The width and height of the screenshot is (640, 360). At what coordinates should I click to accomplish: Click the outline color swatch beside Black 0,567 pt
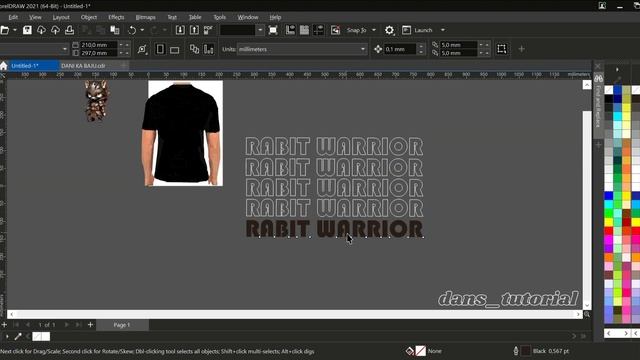point(526,351)
